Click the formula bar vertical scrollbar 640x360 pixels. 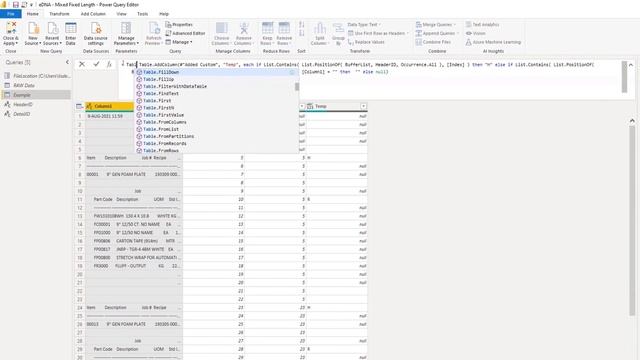point(624,77)
